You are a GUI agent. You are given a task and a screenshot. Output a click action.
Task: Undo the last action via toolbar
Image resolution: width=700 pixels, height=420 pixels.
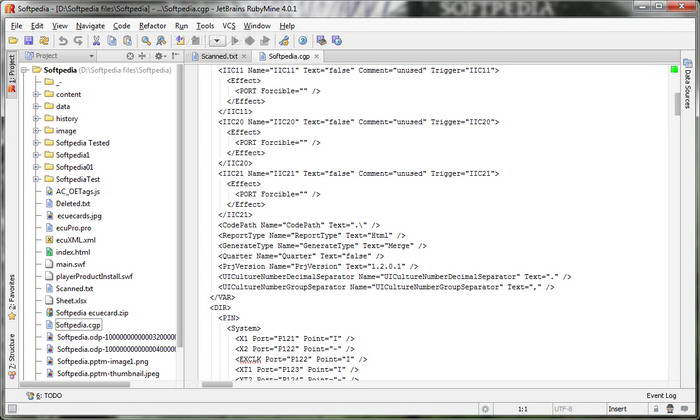click(63, 41)
